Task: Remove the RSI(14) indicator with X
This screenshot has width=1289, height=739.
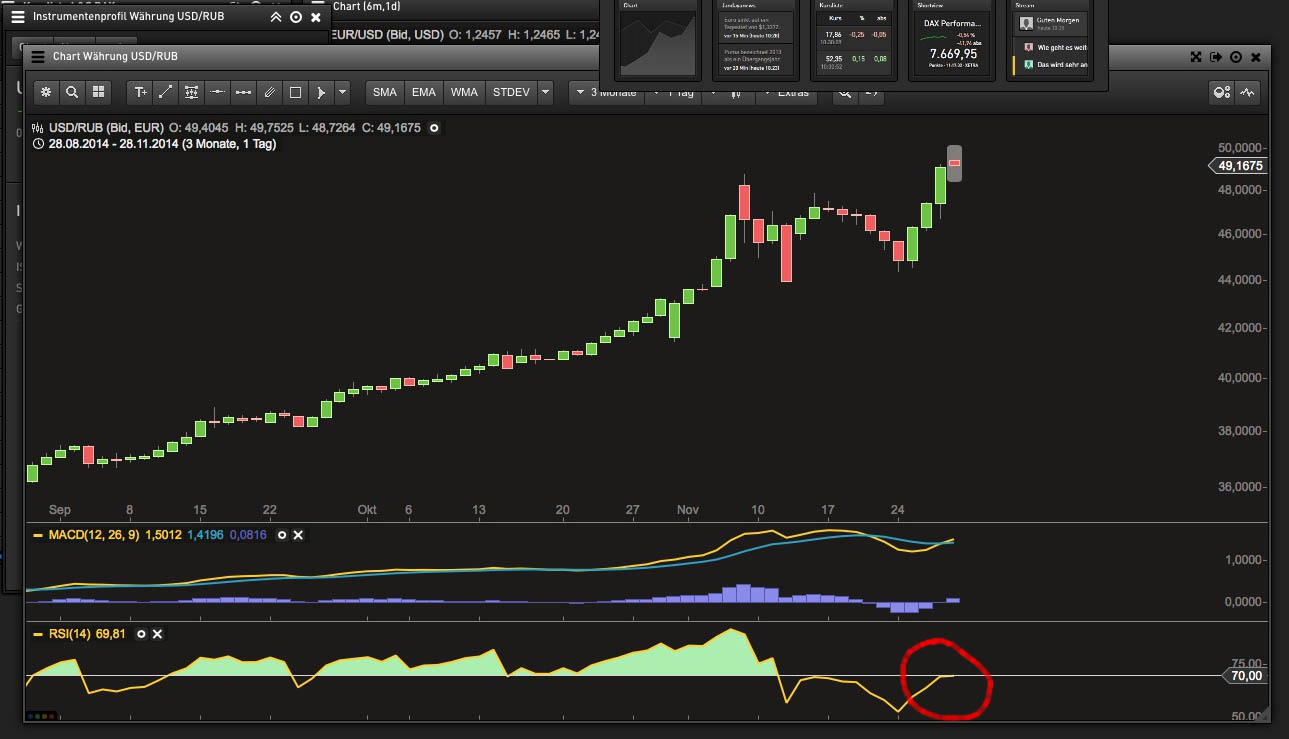Action: click(157, 634)
